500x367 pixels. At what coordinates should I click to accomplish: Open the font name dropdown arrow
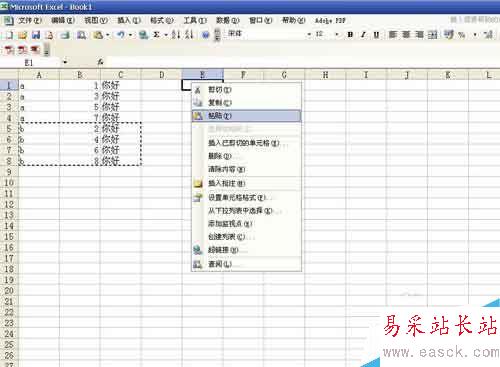click(309, 34)
